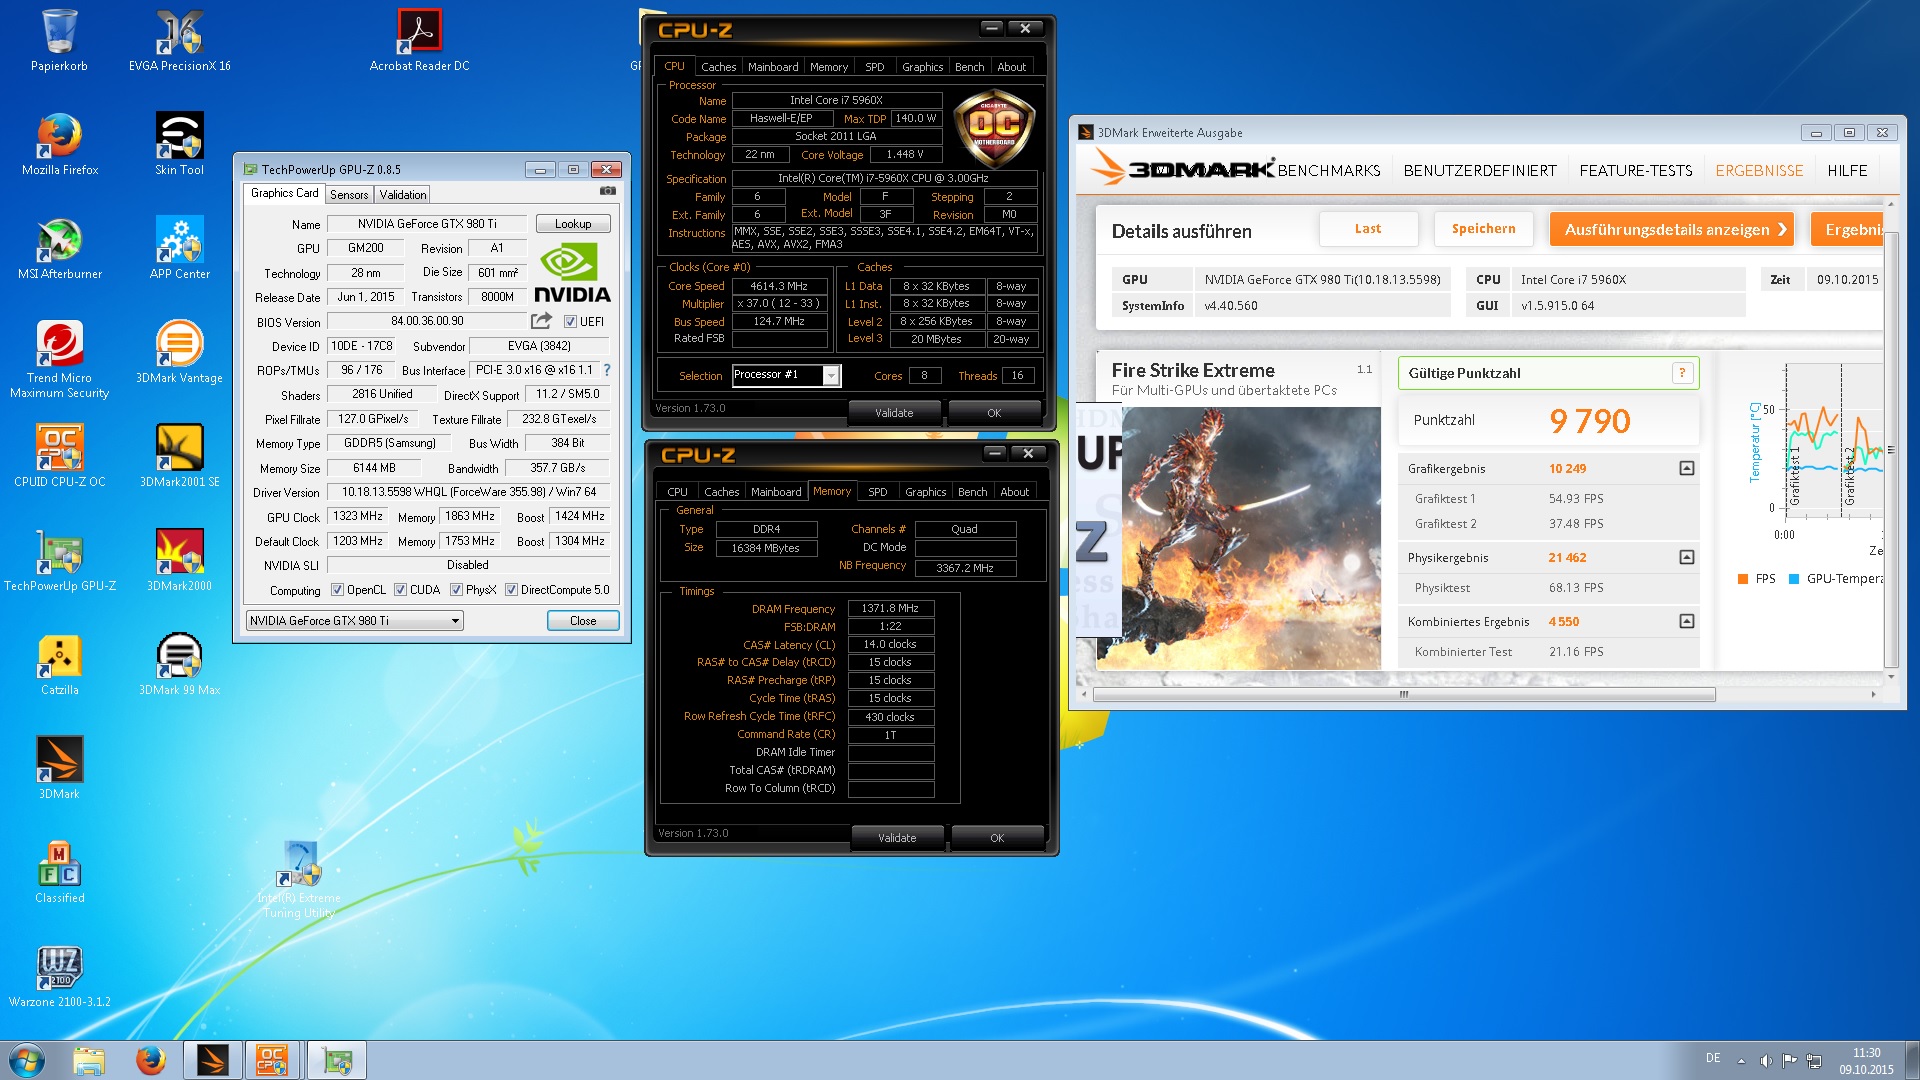Open Catzilla desktop shortcut

click(60, 664)
